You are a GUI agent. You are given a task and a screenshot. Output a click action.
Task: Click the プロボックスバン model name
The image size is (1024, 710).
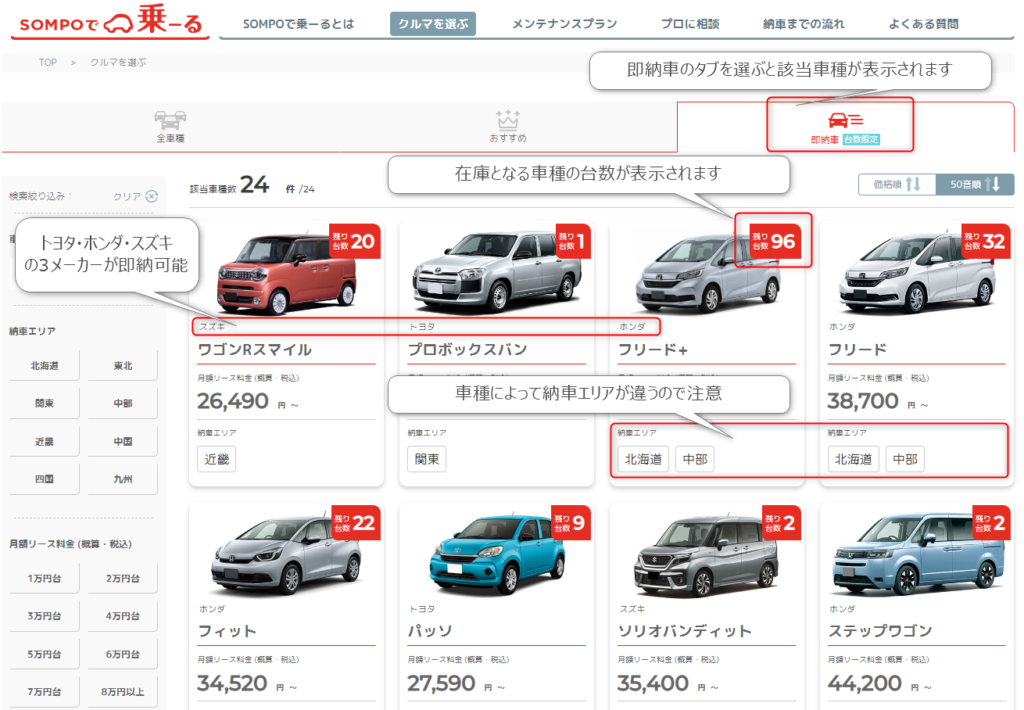(468, 349)
